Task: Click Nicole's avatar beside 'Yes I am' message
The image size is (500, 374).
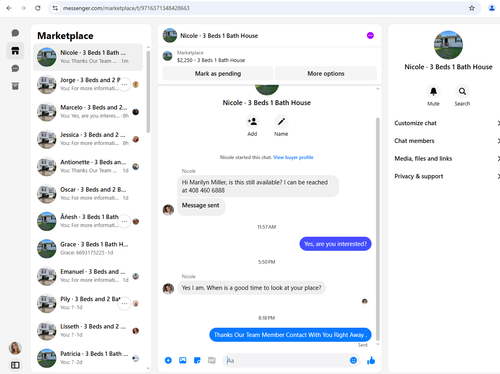Action: point(168,288)
